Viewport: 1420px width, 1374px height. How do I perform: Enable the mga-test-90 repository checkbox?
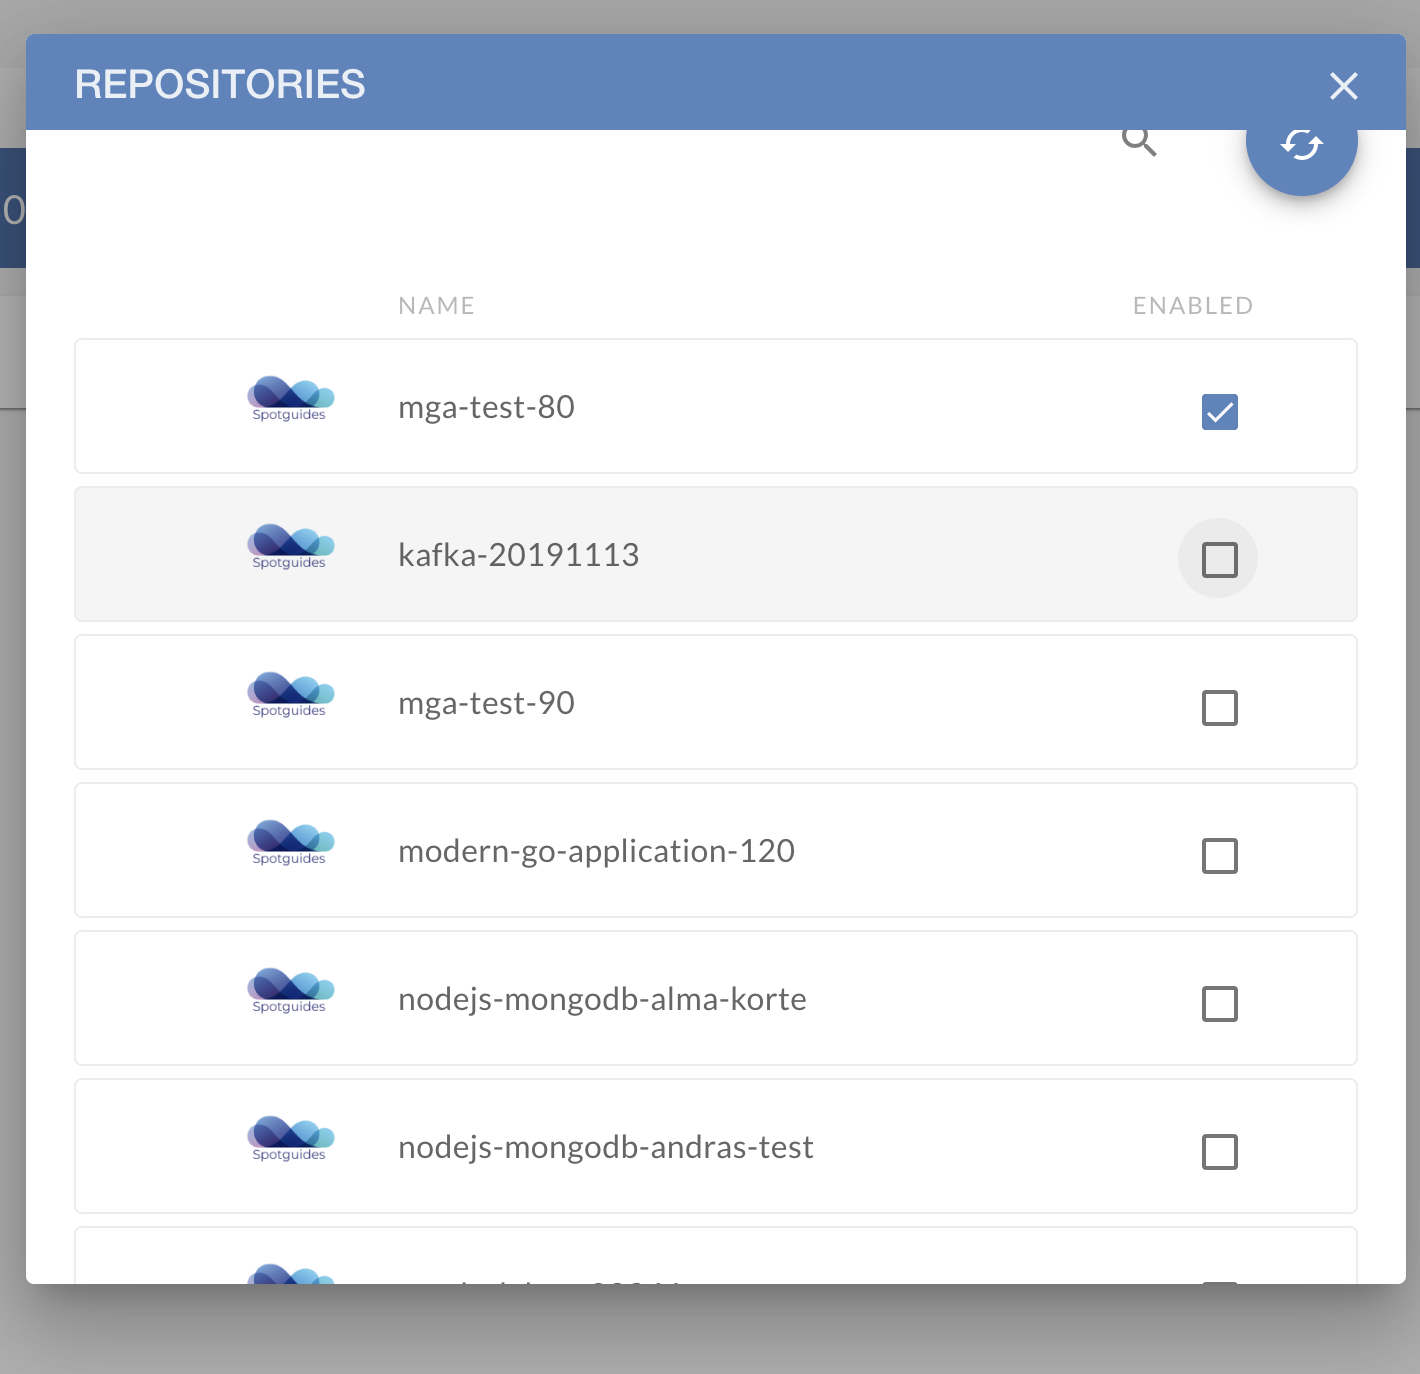[1219, 708]
